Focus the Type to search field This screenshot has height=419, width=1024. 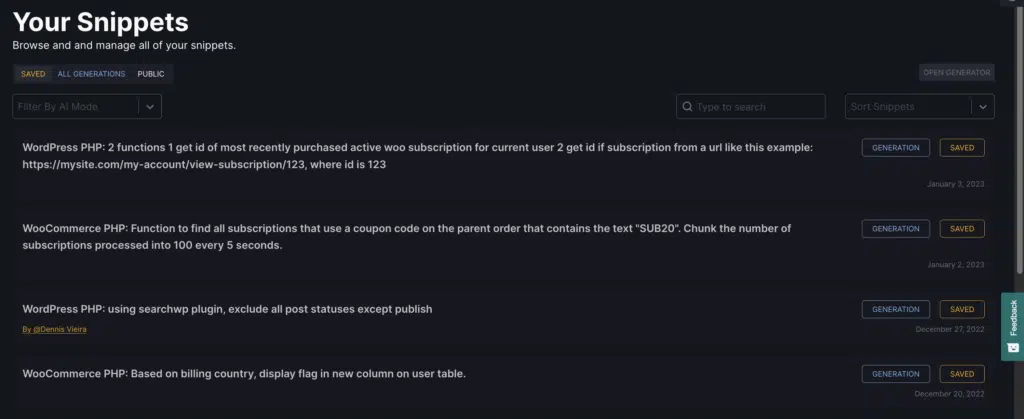tap(751, 106)
